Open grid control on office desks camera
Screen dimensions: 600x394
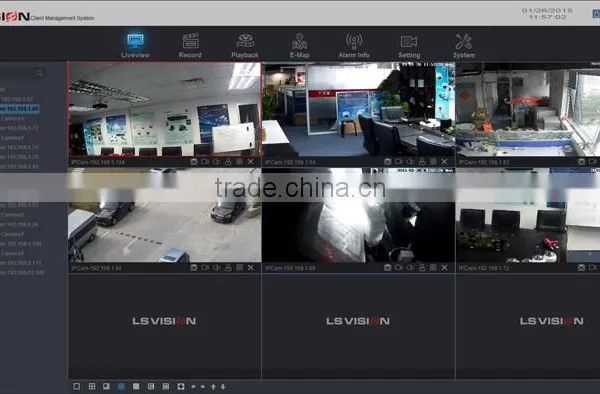pyautogui.click(x=433, y=162)
